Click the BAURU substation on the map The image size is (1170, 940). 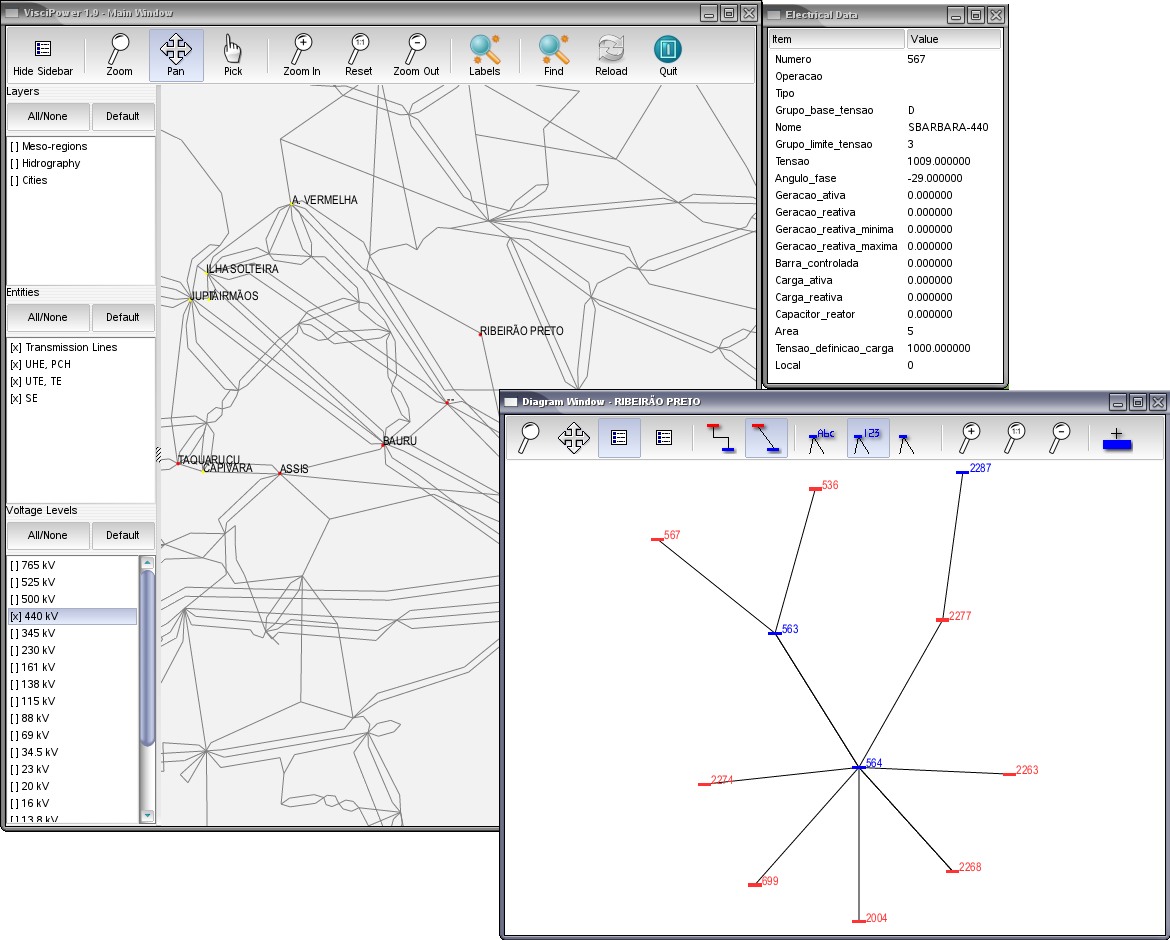[x=384, y=445]
